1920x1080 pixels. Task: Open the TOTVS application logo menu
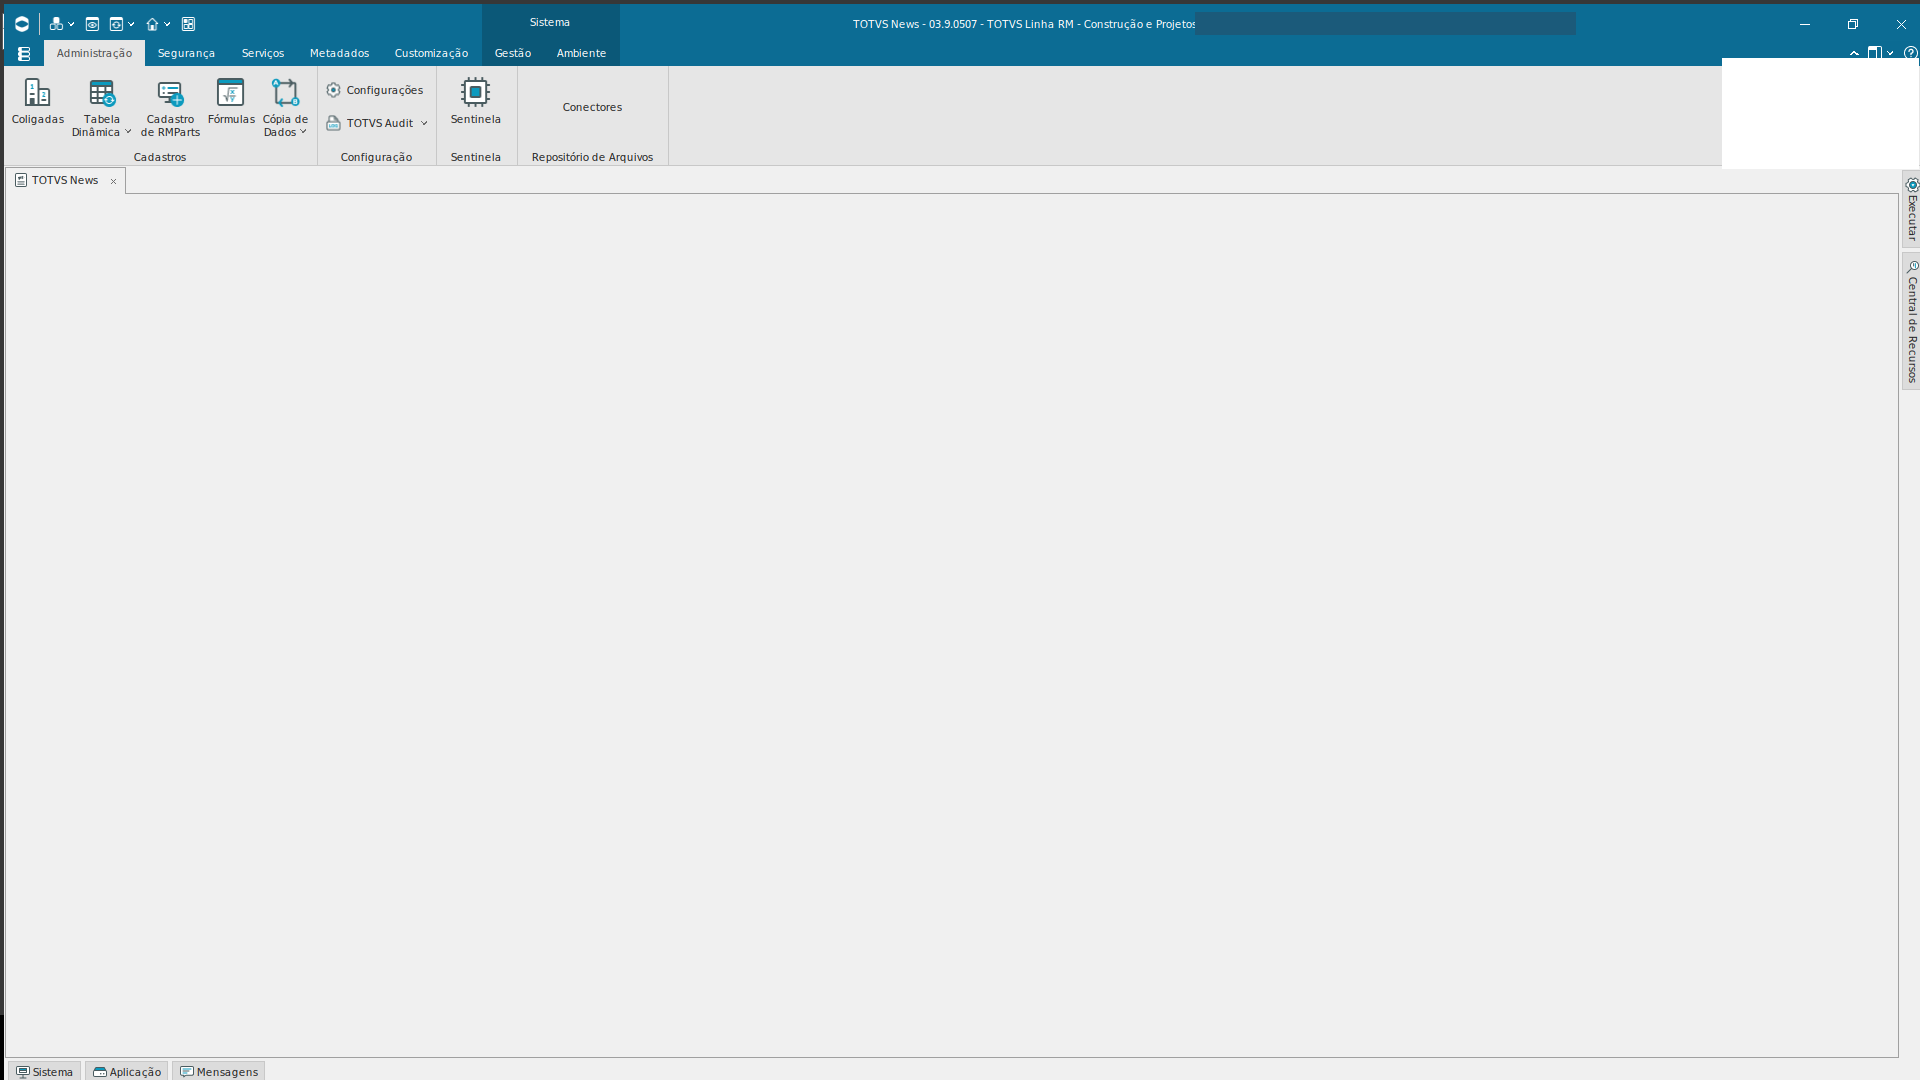(21, 24)
